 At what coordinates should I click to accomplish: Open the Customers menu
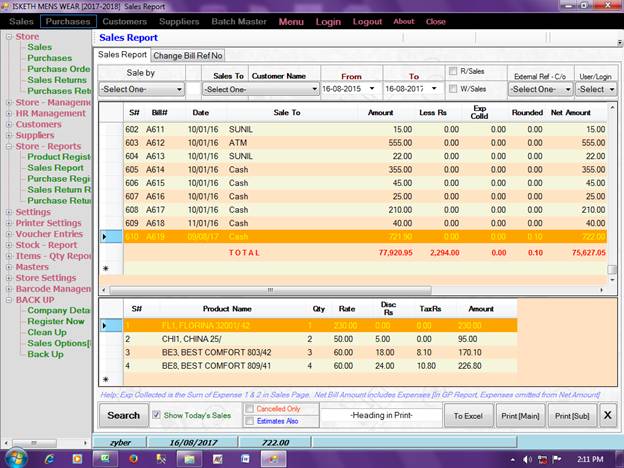(124, 21)
